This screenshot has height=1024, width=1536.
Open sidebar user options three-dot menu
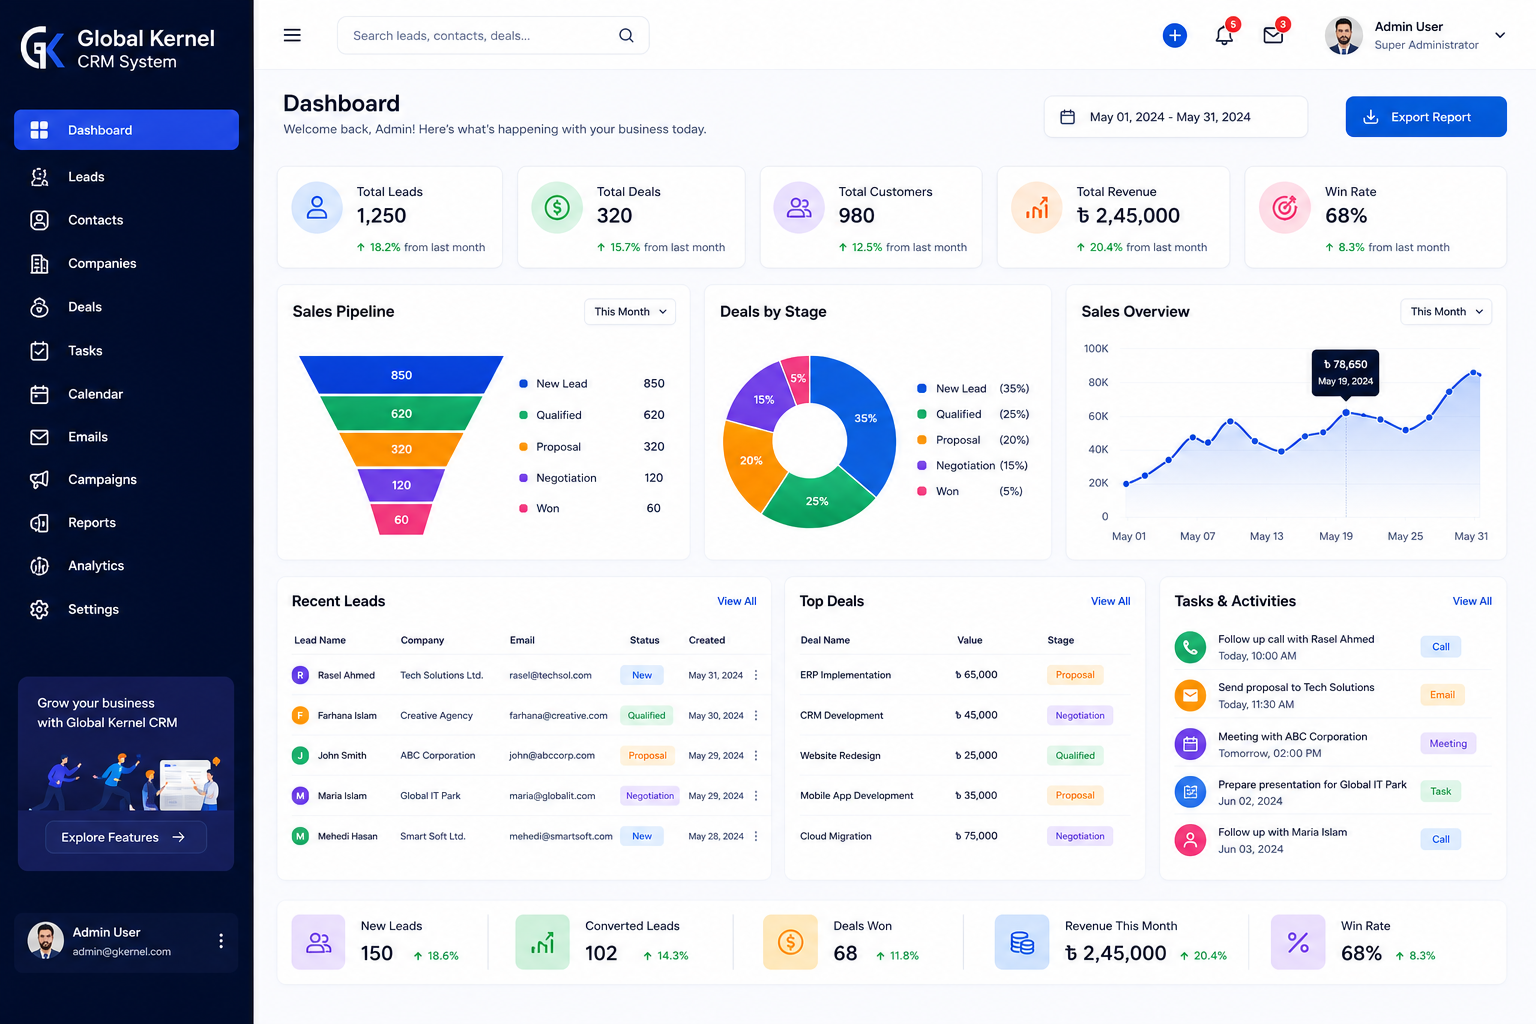221,941
